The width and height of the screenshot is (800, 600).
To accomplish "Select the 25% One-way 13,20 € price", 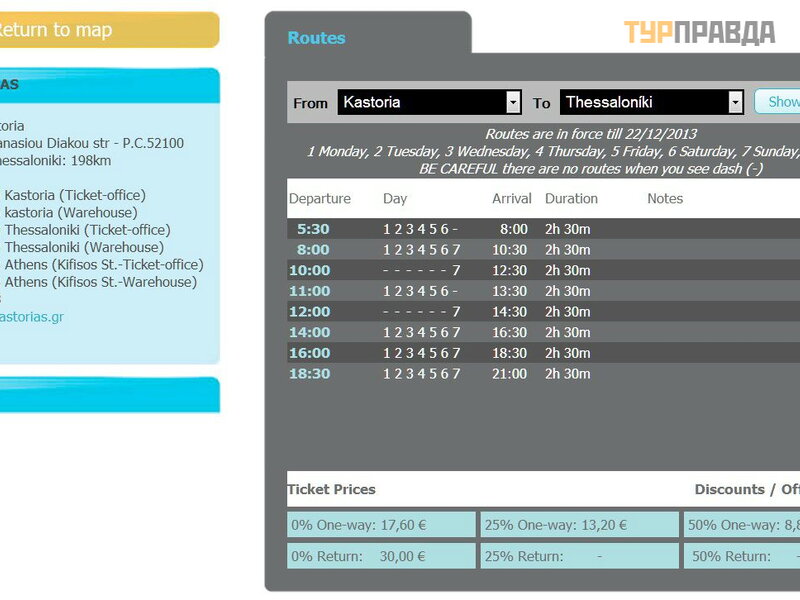I will click(578, 525).
